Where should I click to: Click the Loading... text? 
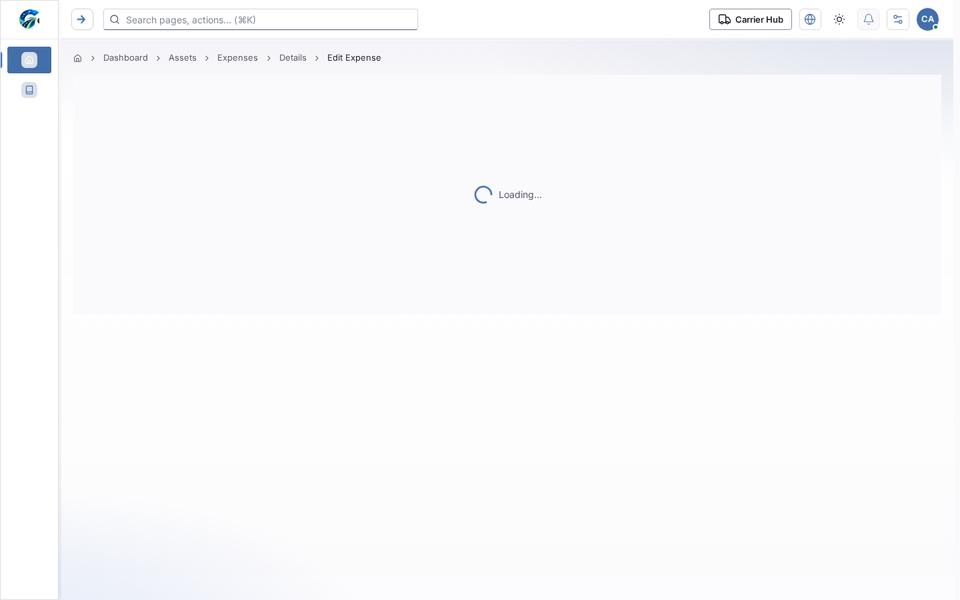[520, 195]
